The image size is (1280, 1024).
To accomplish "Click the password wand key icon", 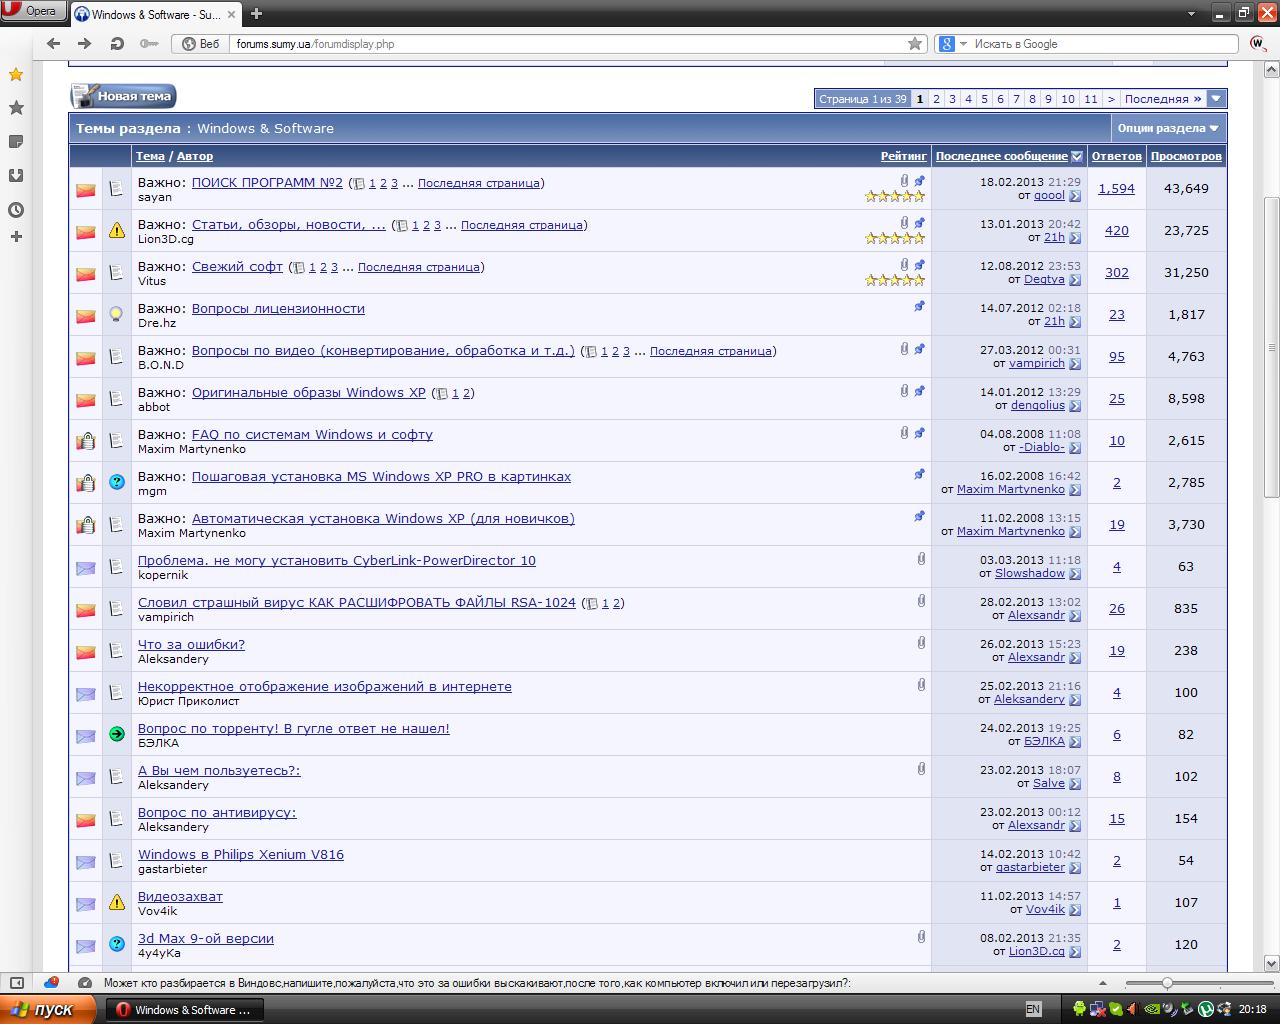I will [149, 43].
